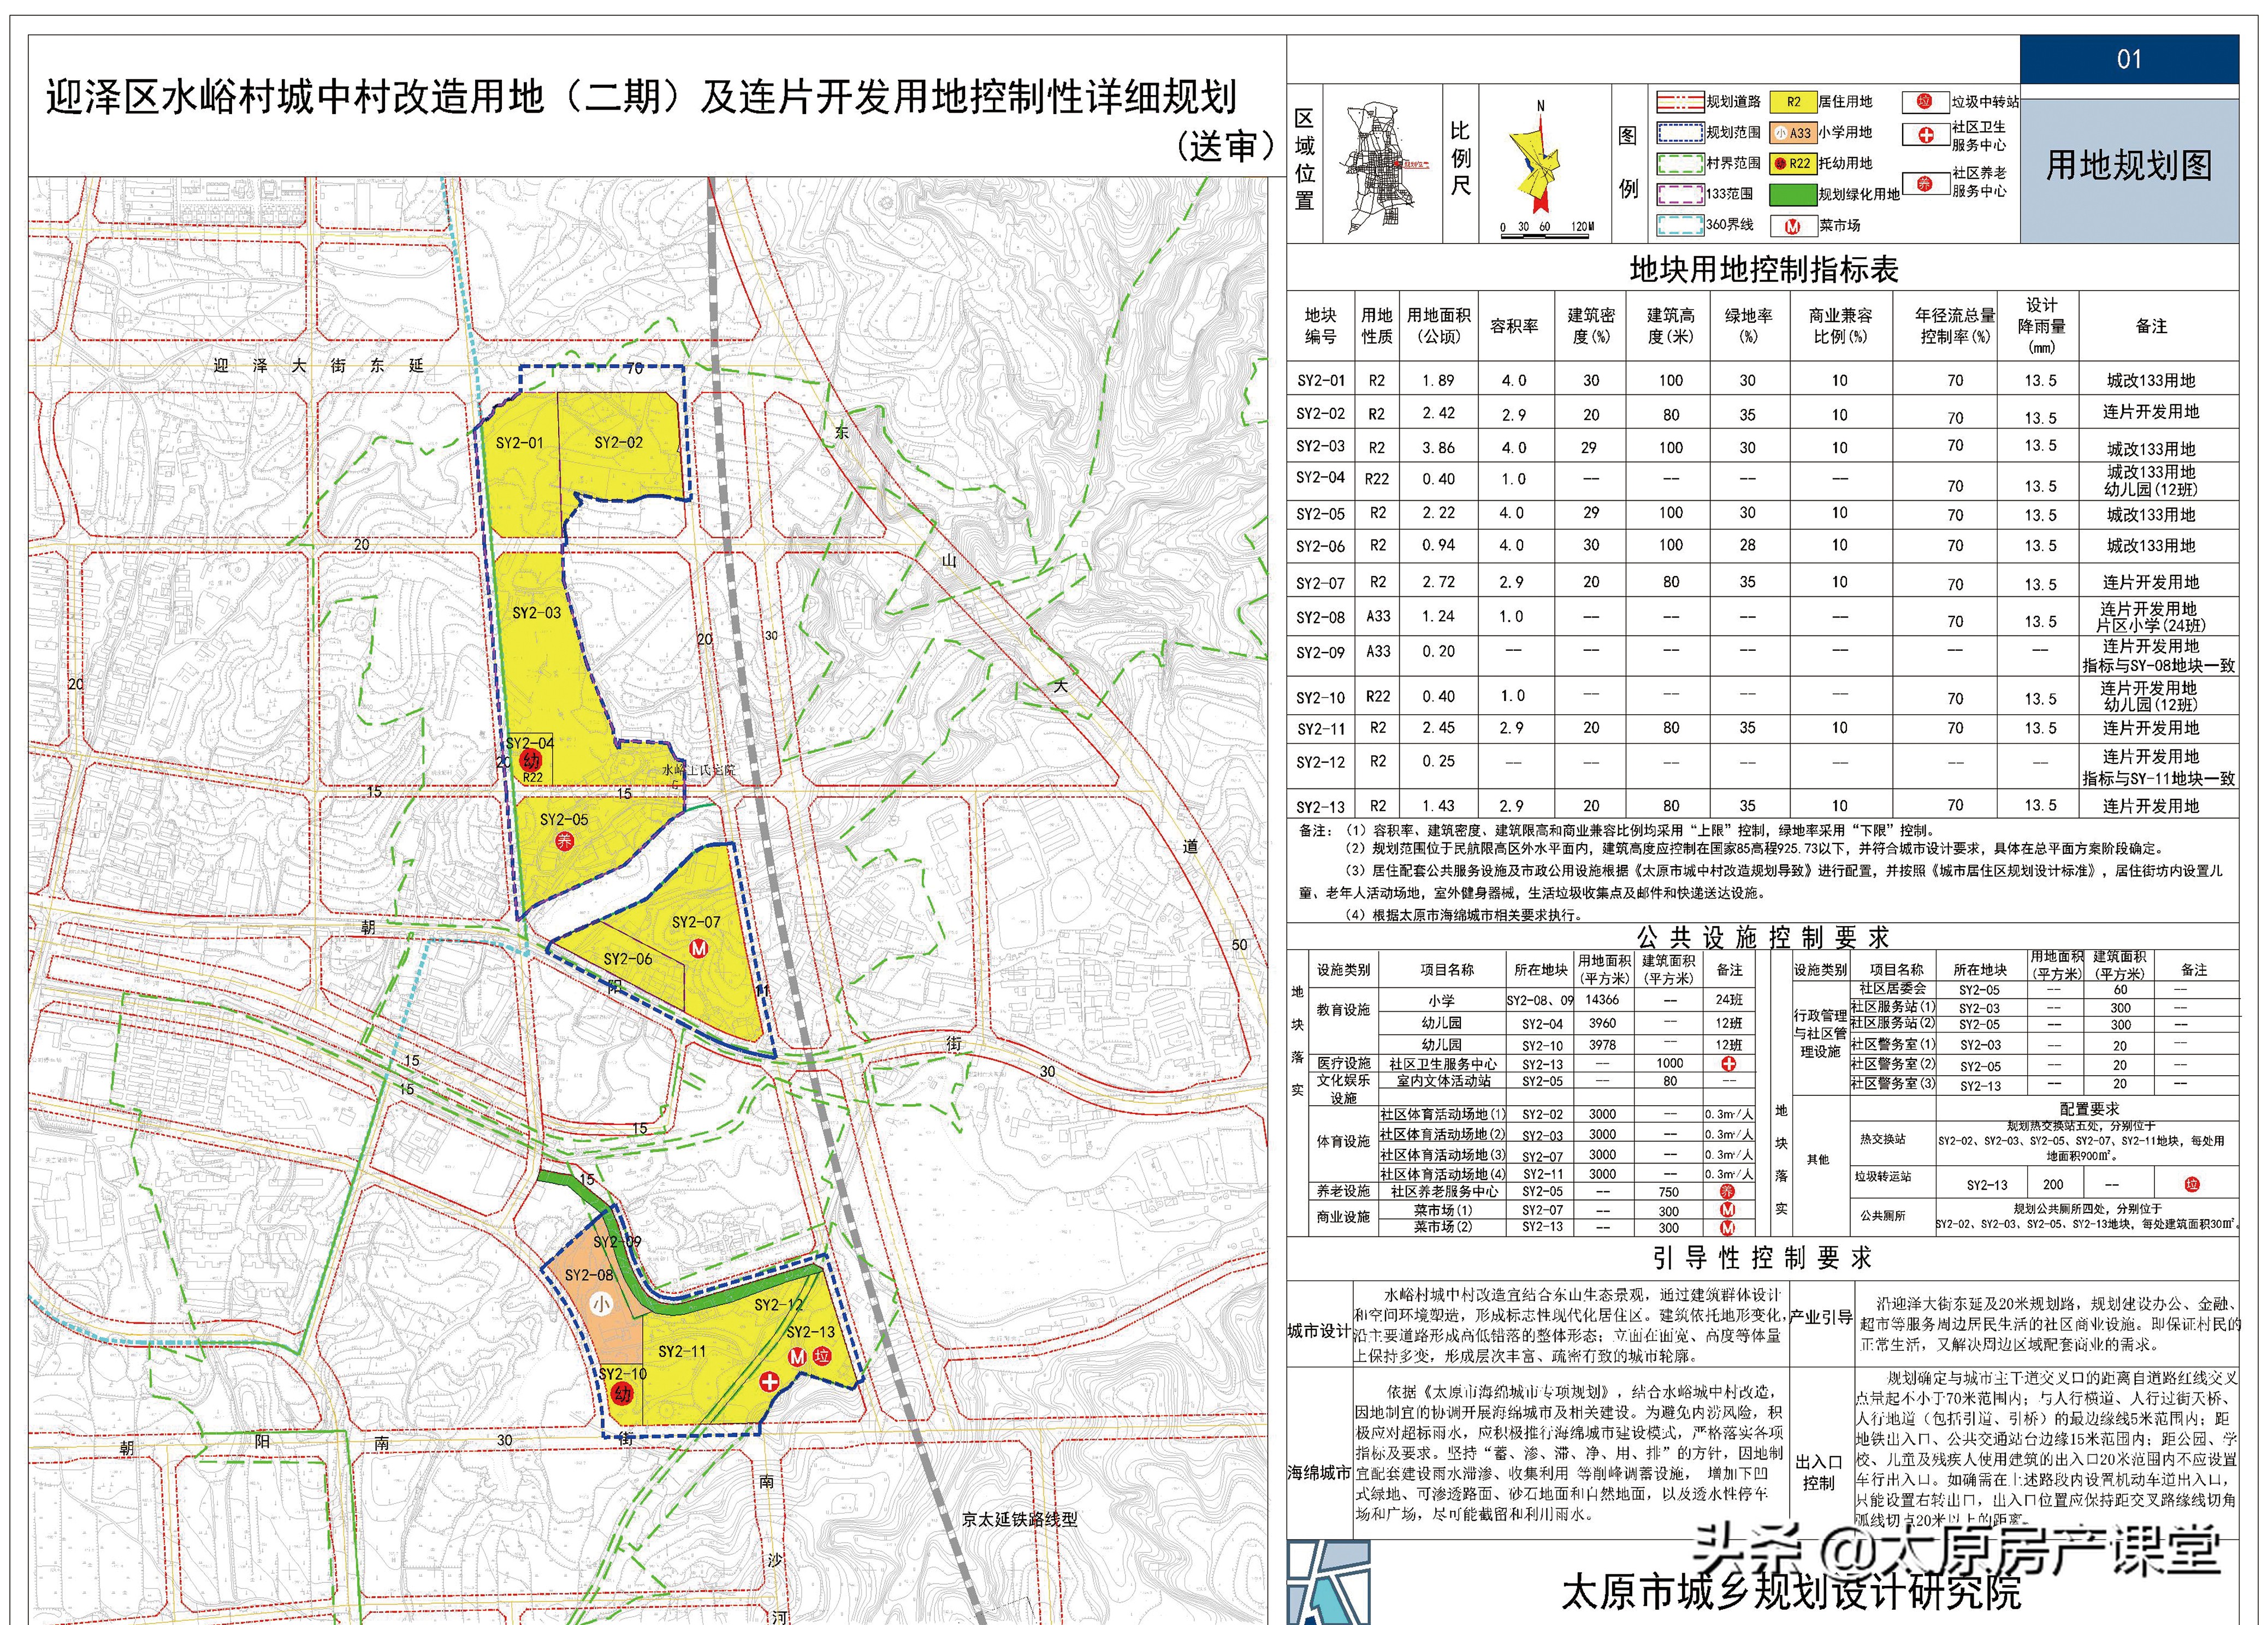Click the 社区养老服务中心 icon in the legend
The image size is (2268, 1625).
coord(1924,183)
